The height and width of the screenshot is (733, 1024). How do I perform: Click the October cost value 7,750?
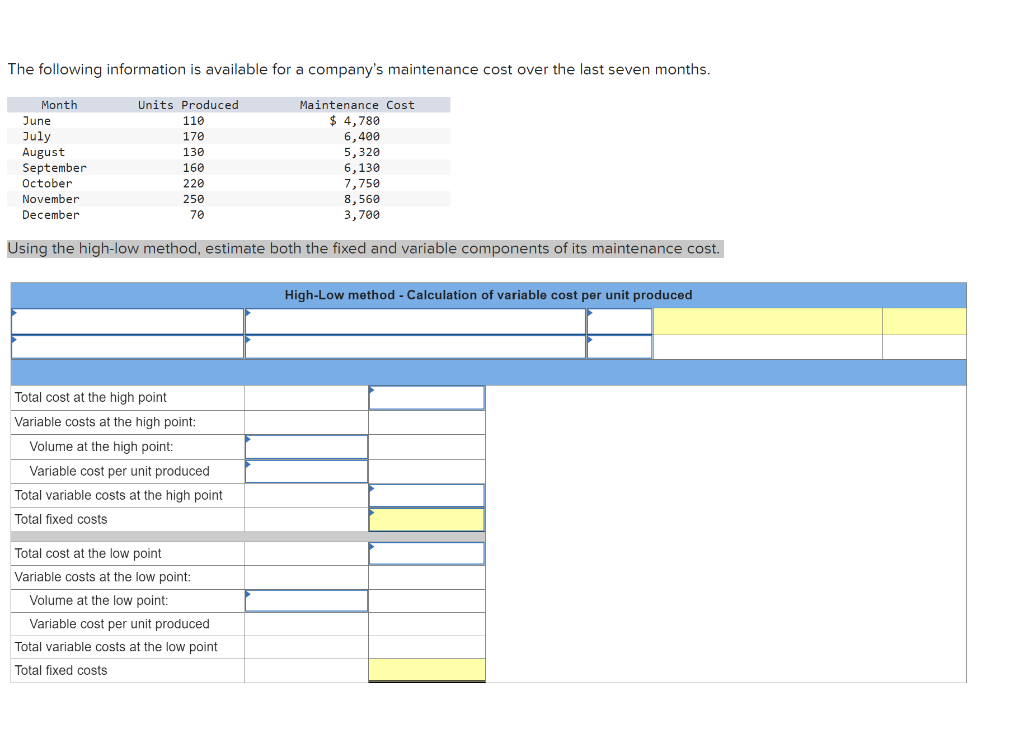tap(362, 184)
